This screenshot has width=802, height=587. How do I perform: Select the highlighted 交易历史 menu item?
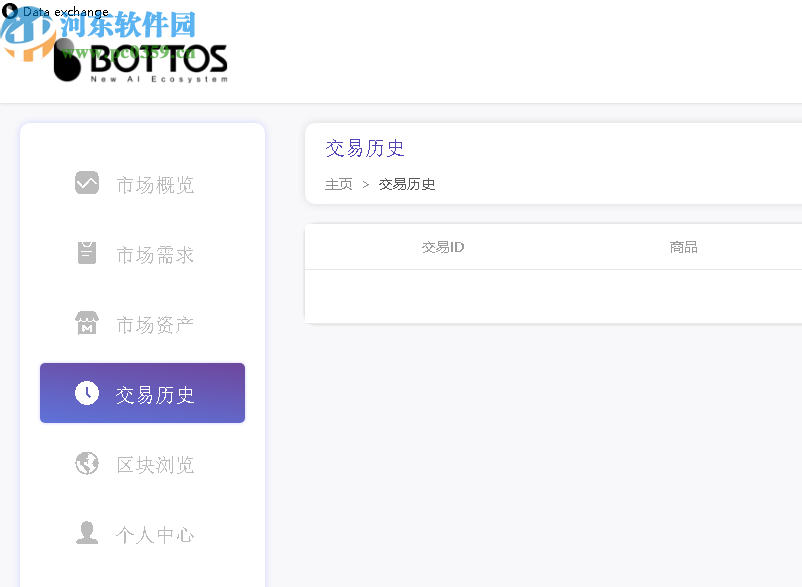[142, 392]
